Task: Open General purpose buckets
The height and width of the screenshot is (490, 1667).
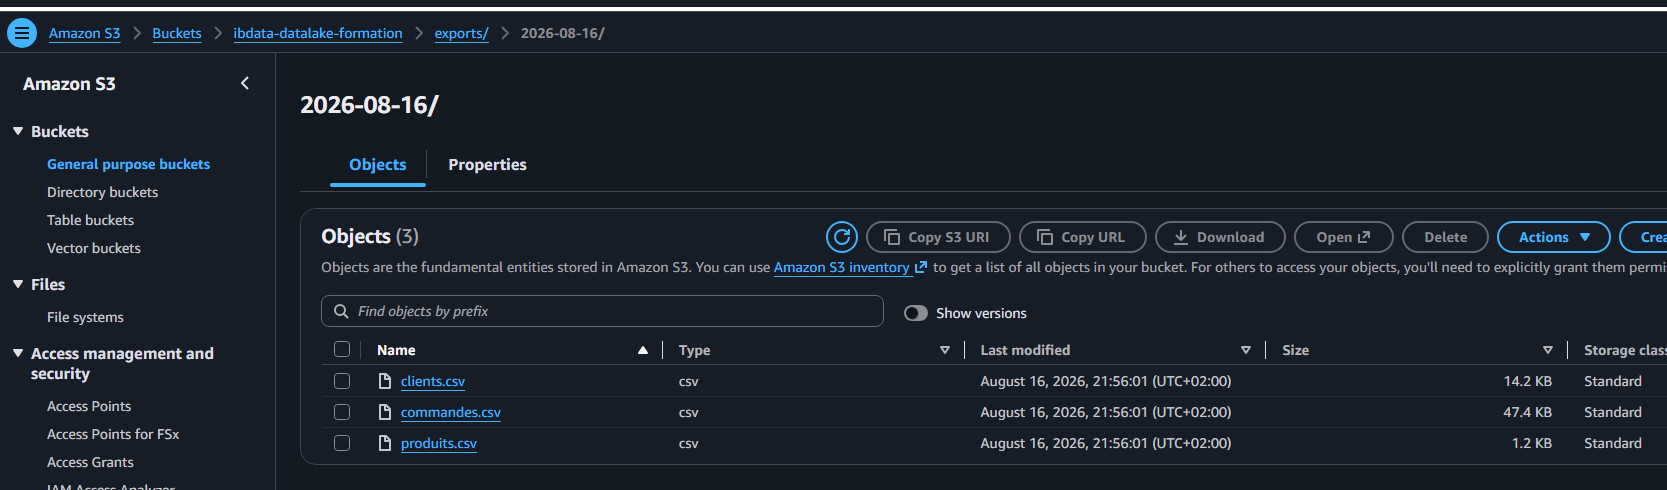Action: [x=128, y=164]
